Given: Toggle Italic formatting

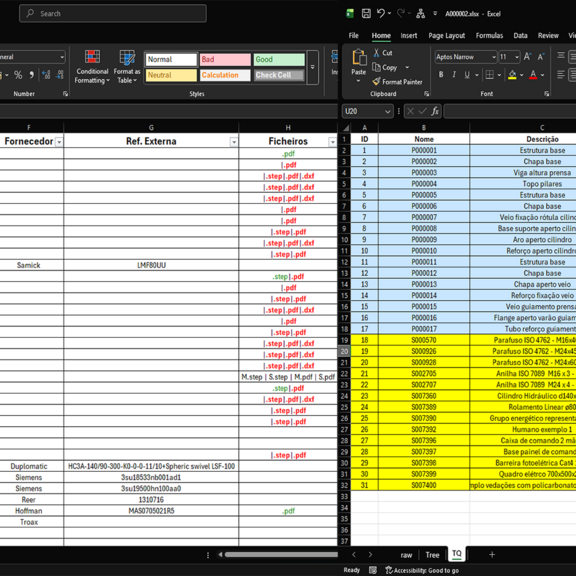Looking at the screenshot, I should pyautogui.click(x=454, y=75).
